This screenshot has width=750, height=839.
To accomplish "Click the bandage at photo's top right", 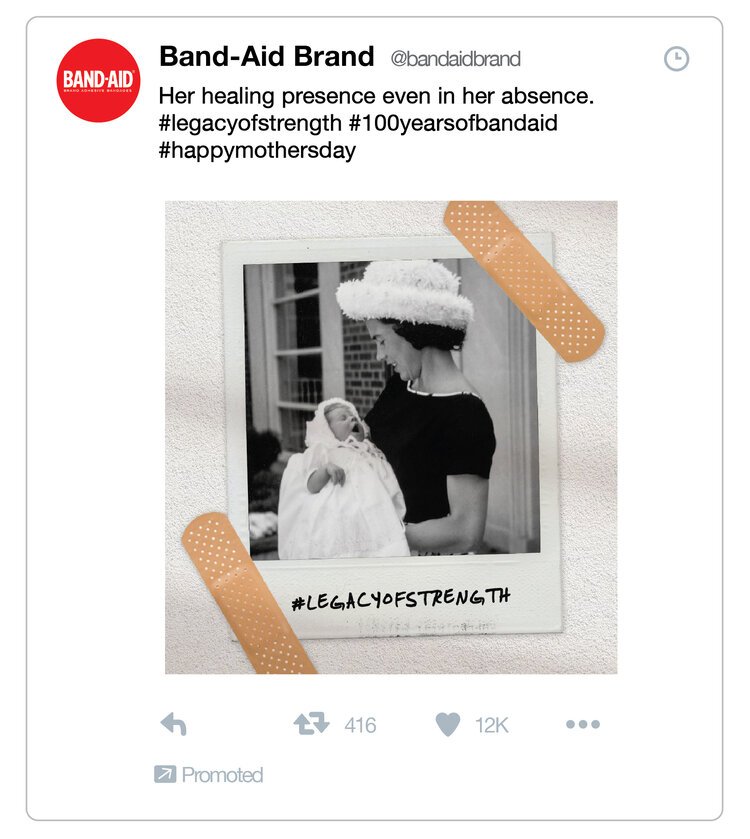I will pos(524,280).
